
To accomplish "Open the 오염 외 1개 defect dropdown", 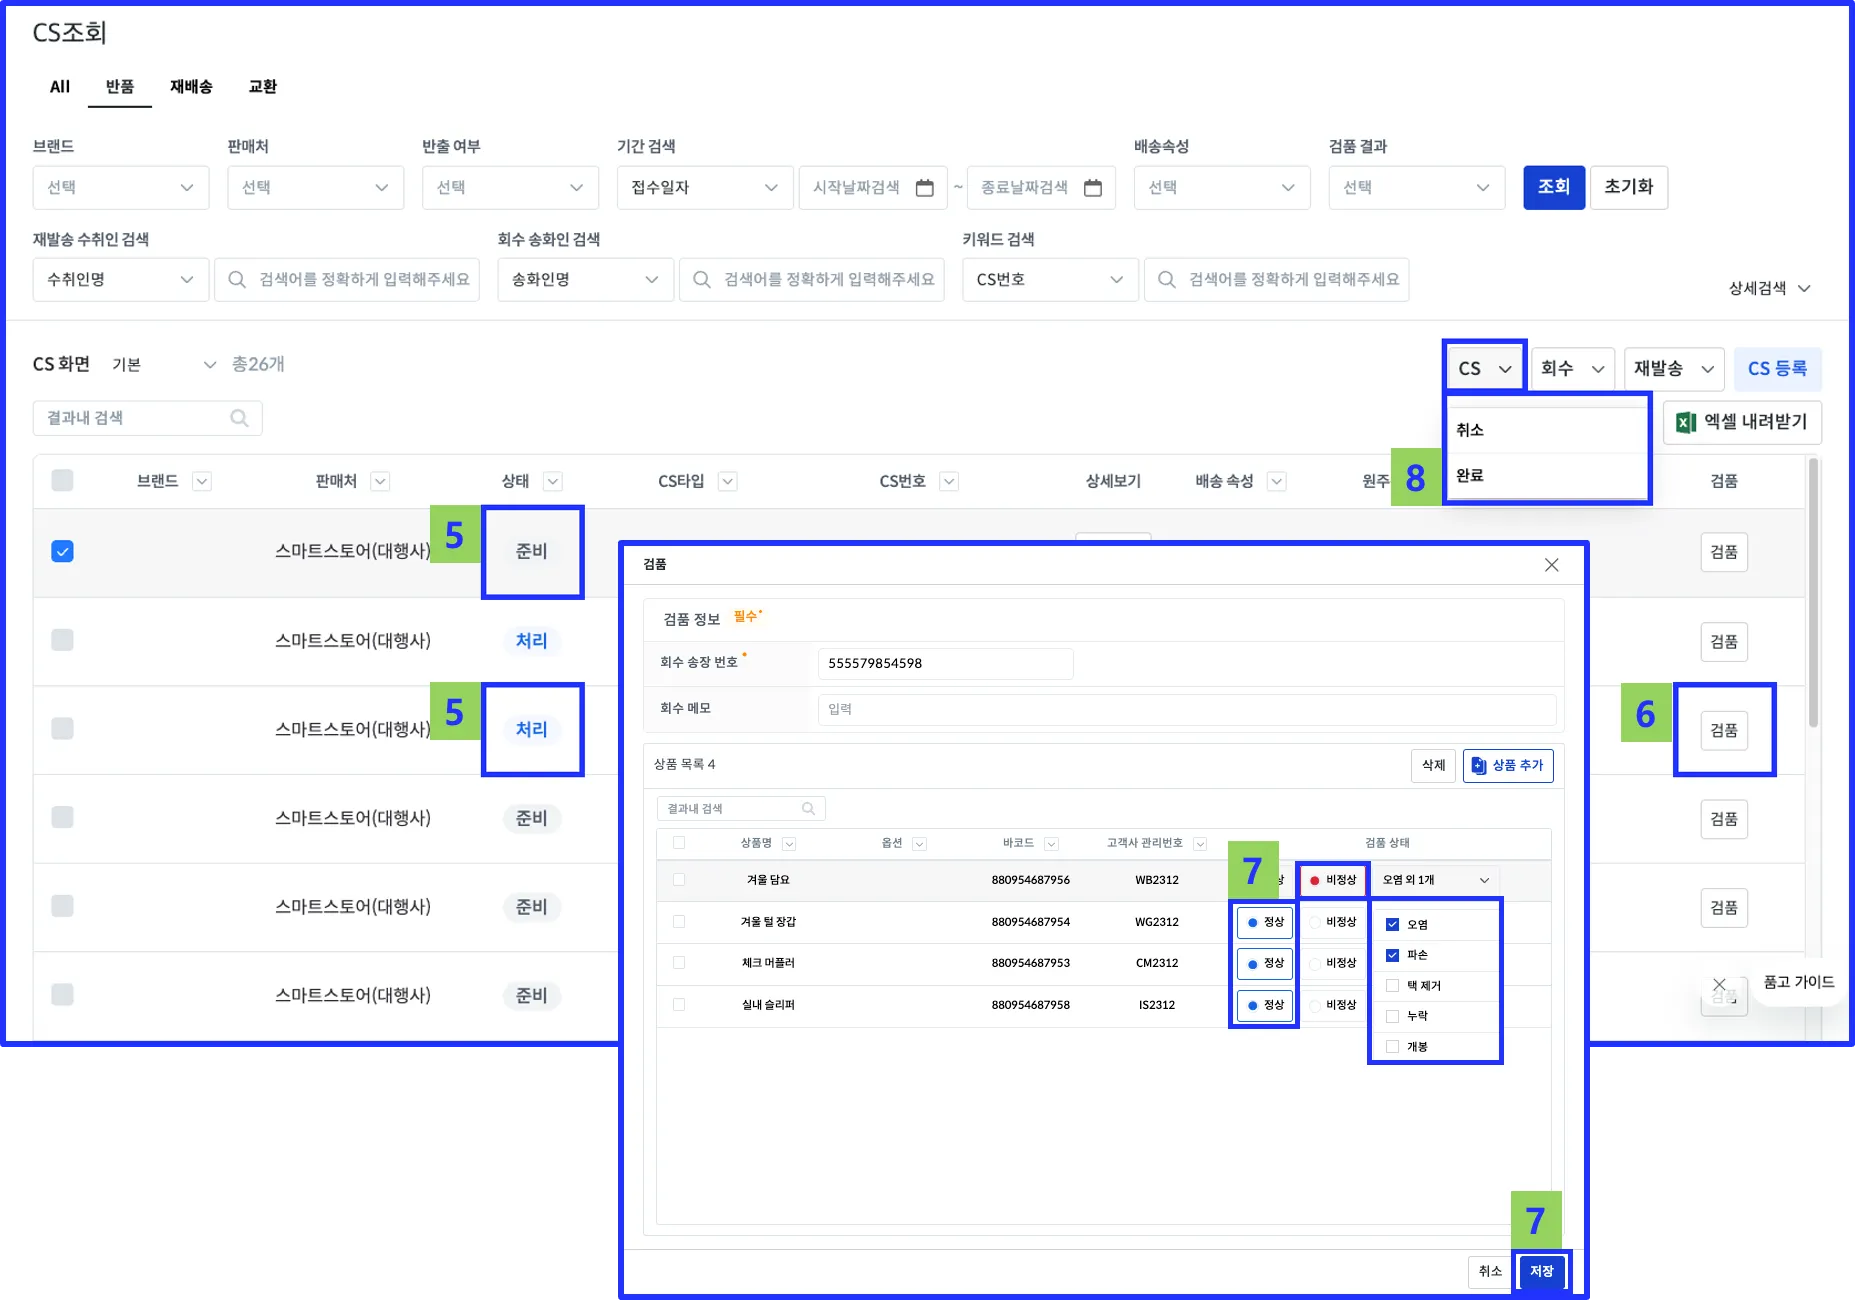I will click(1436, 881).
